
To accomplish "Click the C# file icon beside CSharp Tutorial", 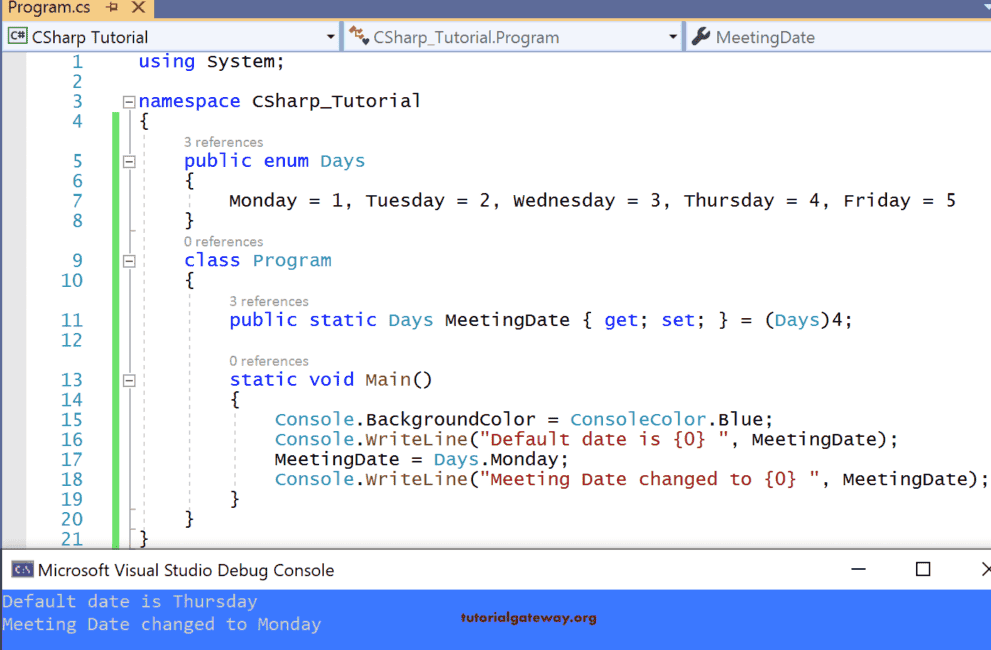I will click(17, 36).
